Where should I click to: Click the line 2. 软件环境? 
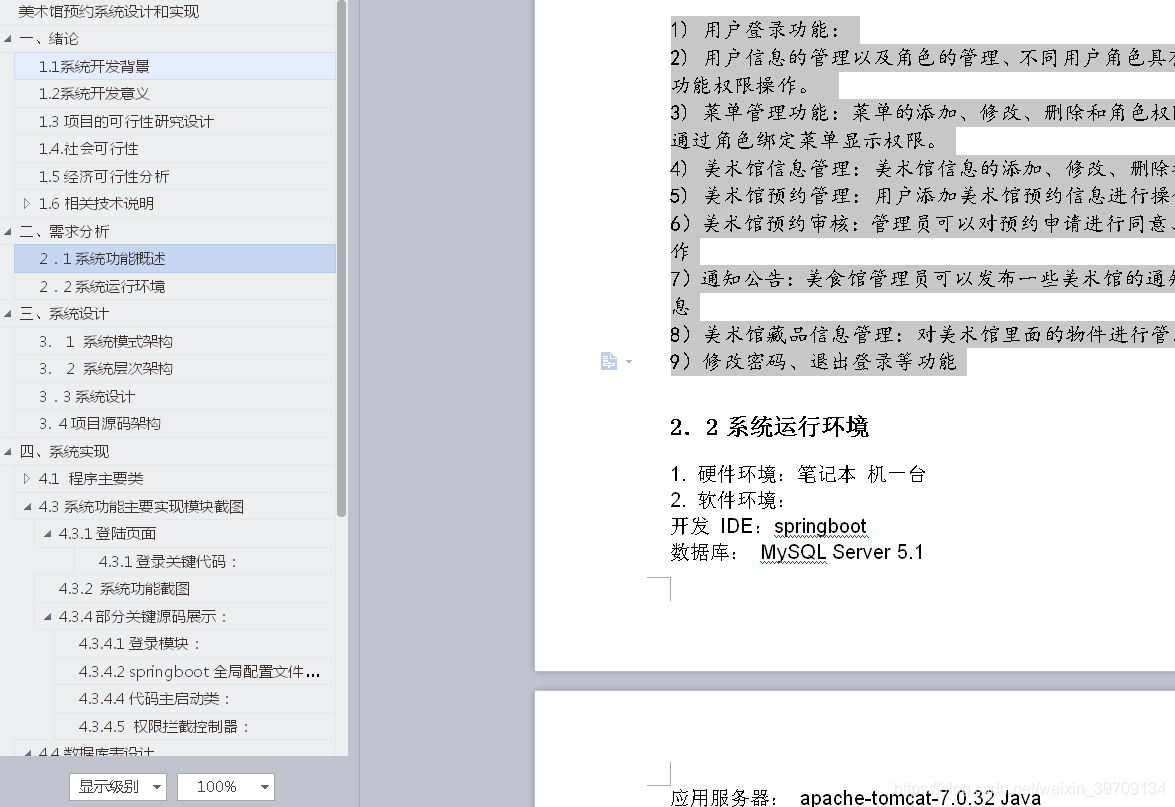728,500
